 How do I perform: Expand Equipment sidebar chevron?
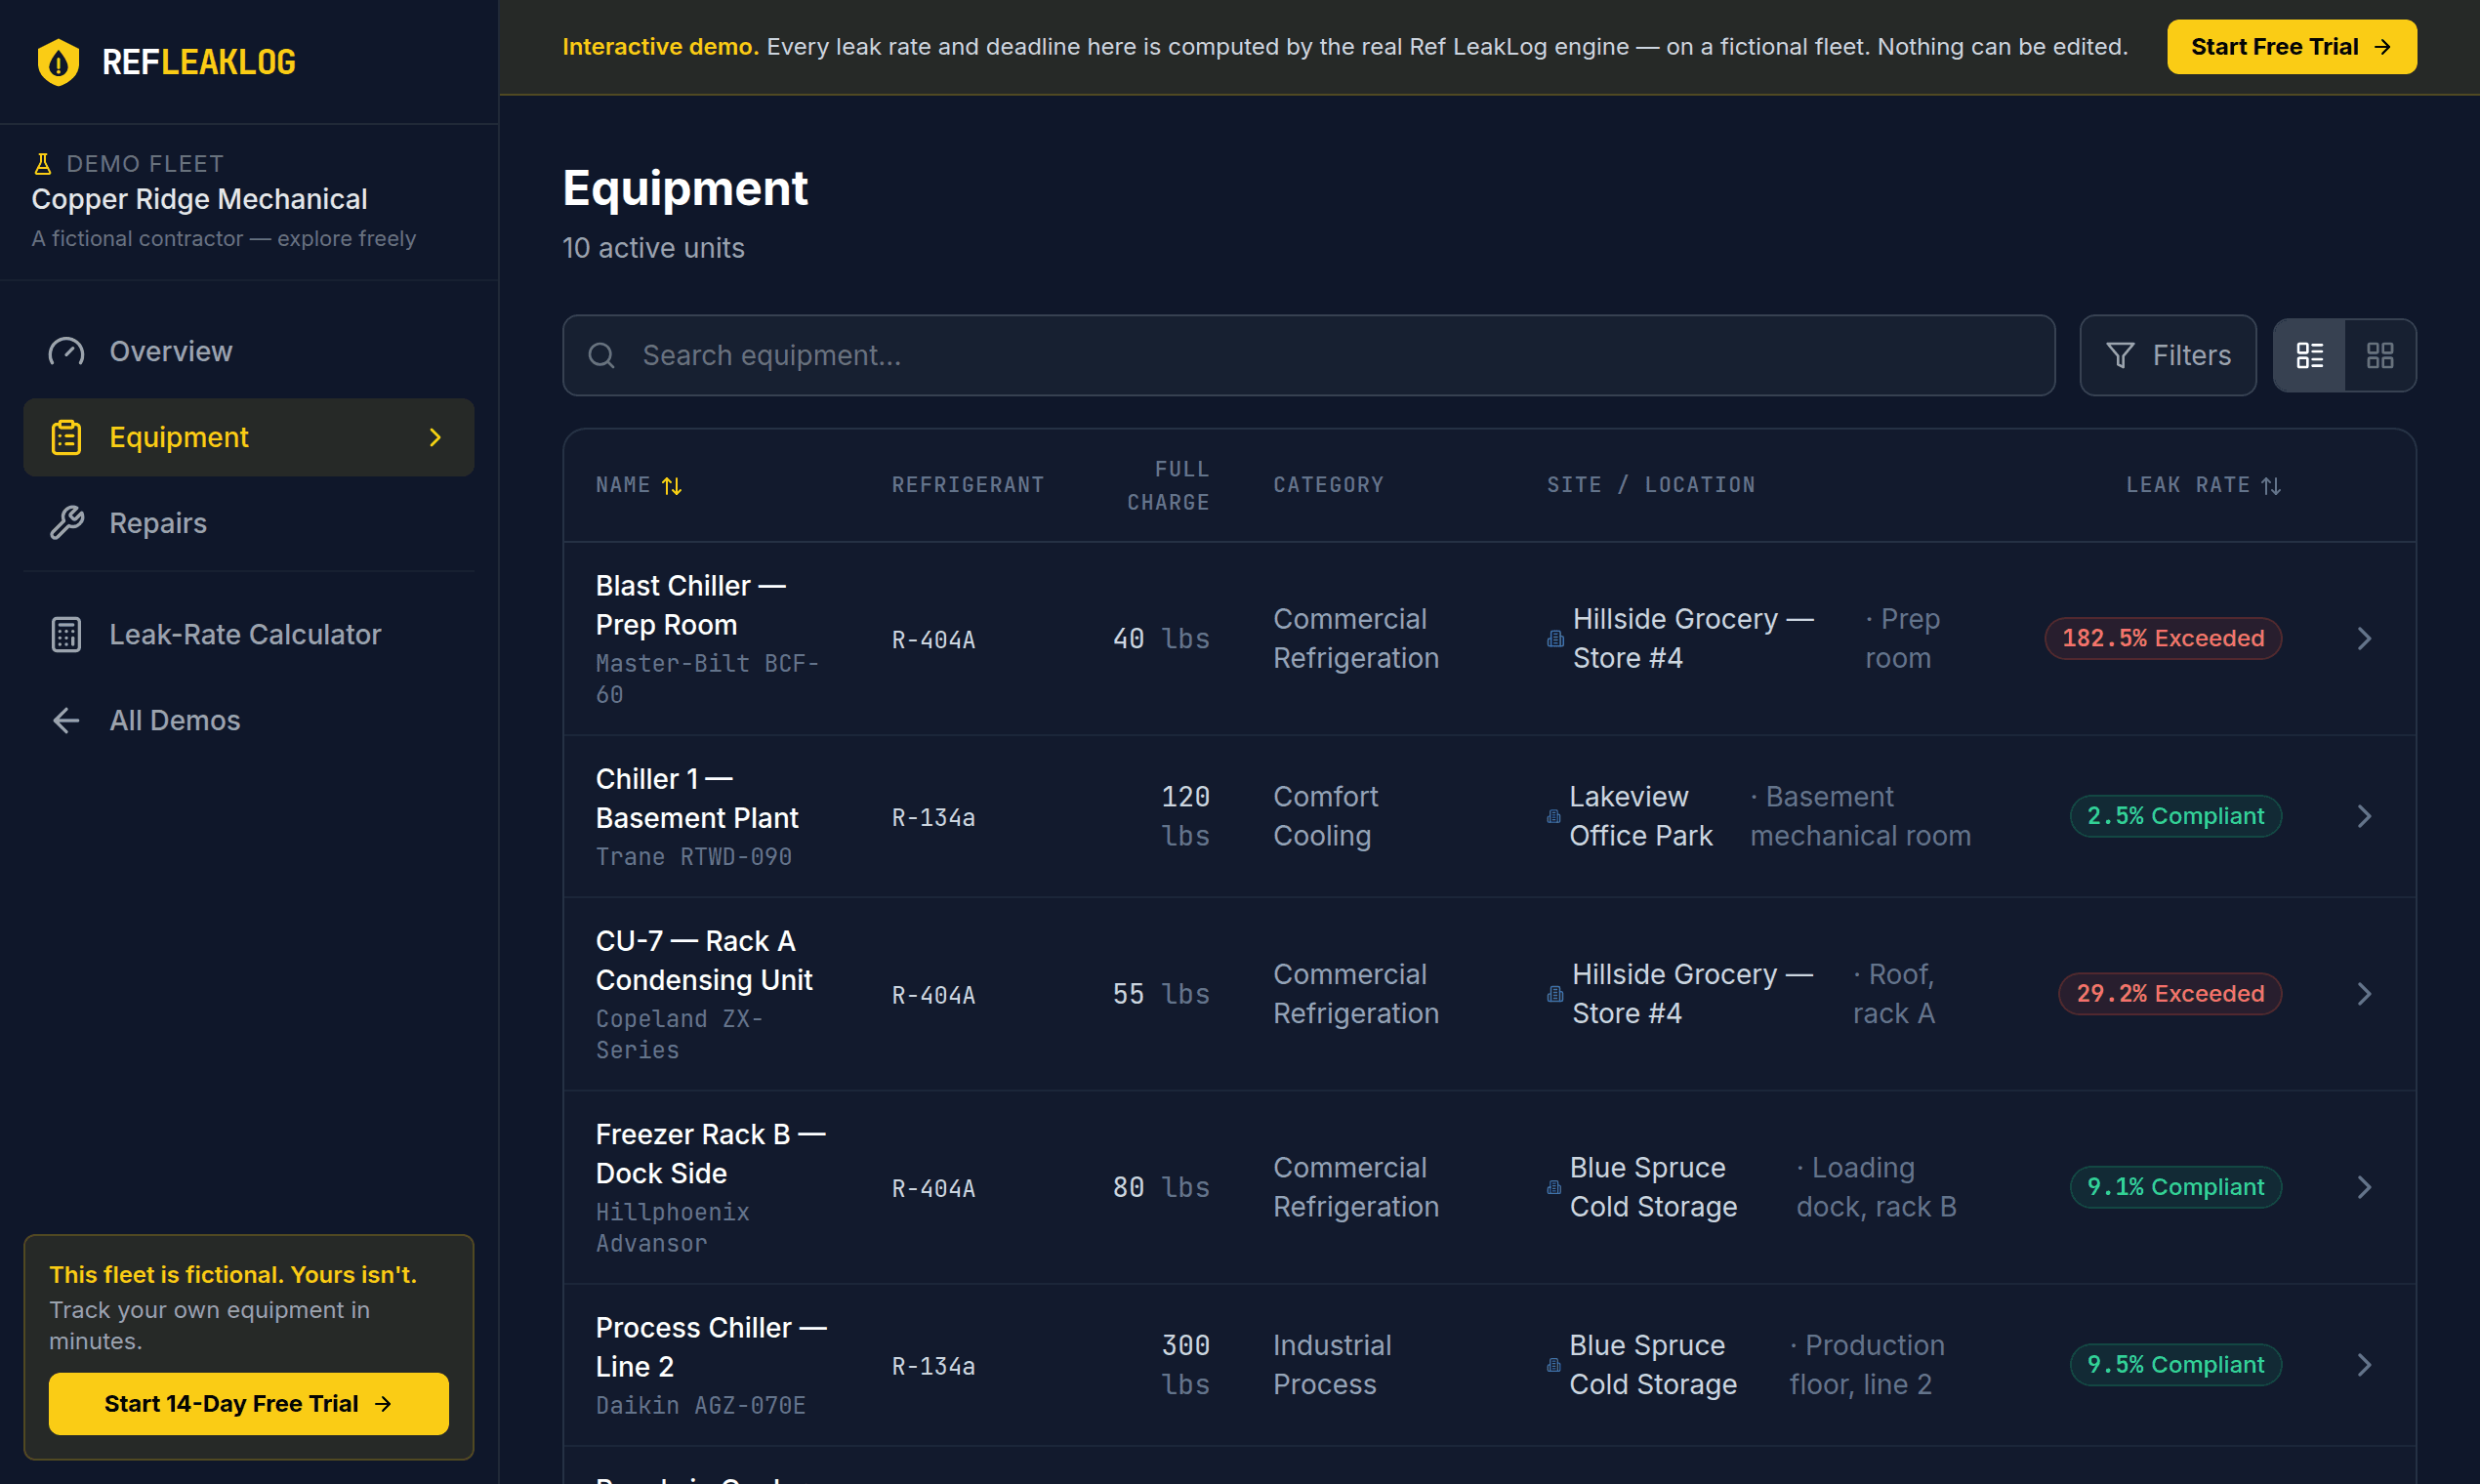[435, 438]
